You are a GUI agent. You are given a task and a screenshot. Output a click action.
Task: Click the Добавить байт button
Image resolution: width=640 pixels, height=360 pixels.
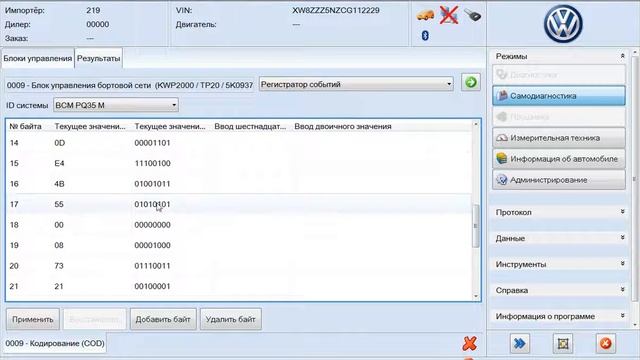(x=163, y=319)
